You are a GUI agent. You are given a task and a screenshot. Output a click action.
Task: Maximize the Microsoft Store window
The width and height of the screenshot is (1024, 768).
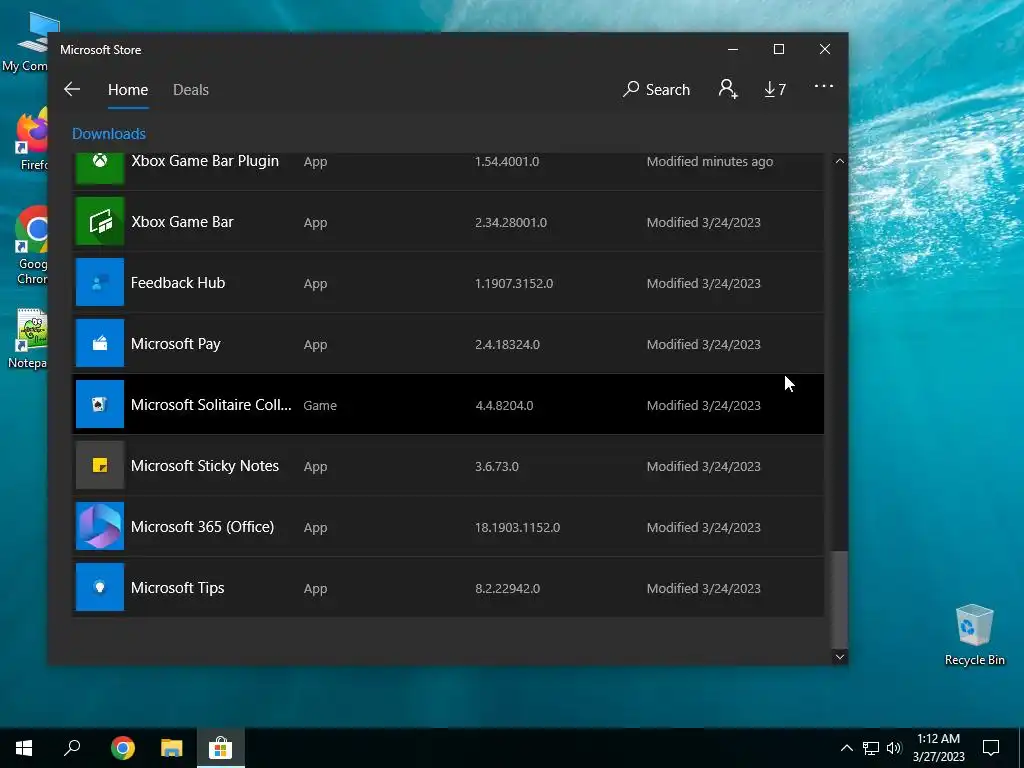point(778,50)
